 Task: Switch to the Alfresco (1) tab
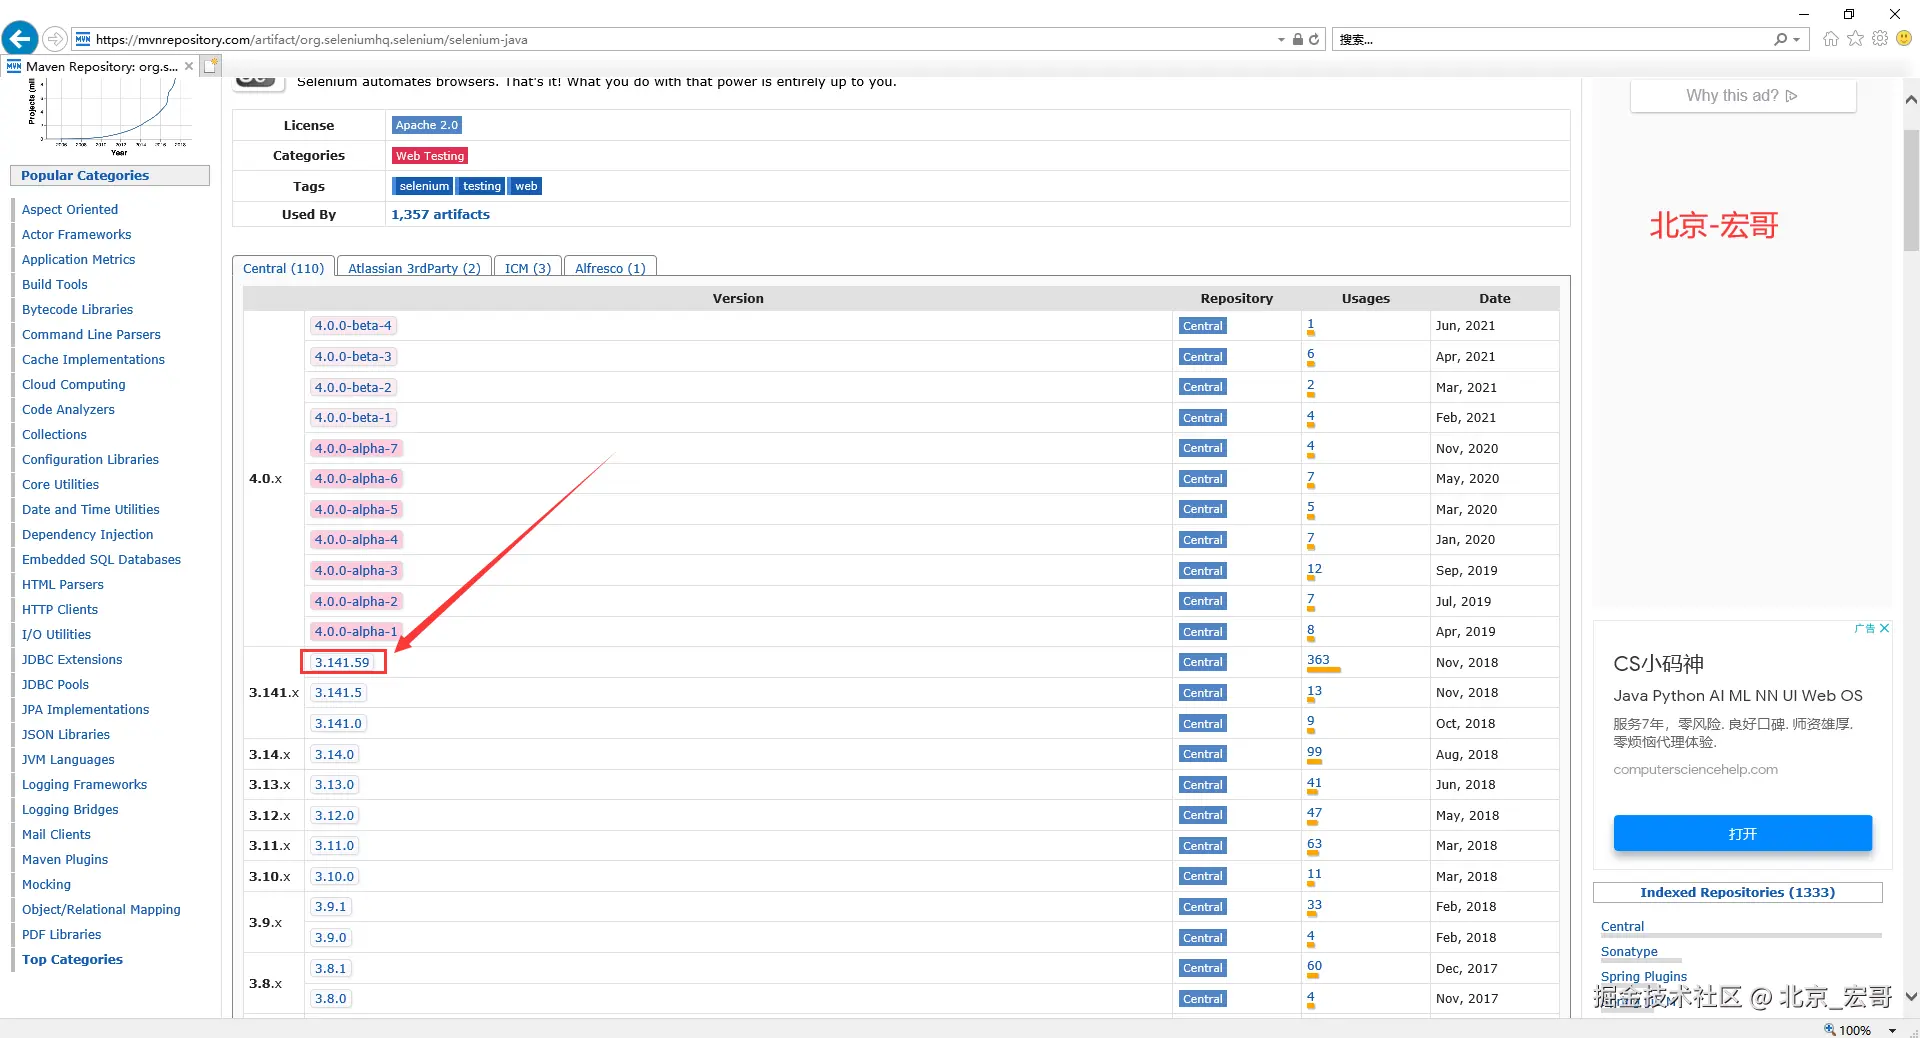[610, 268]
